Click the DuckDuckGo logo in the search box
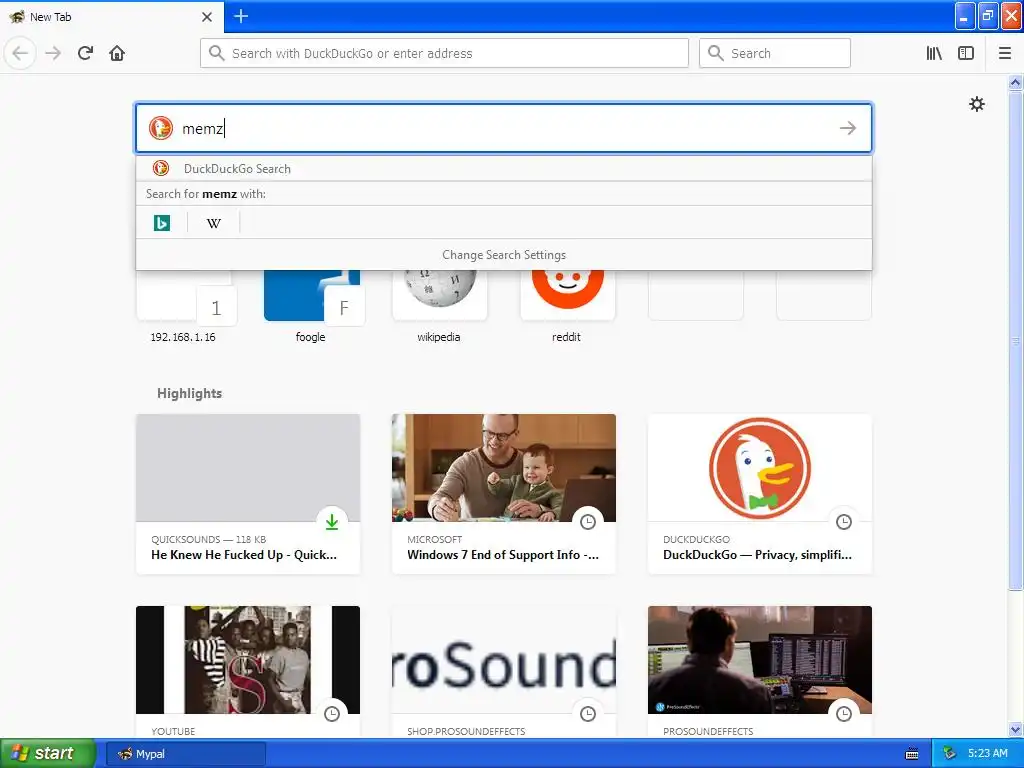The image size is (1024, 768). click(x=161, y=128)
